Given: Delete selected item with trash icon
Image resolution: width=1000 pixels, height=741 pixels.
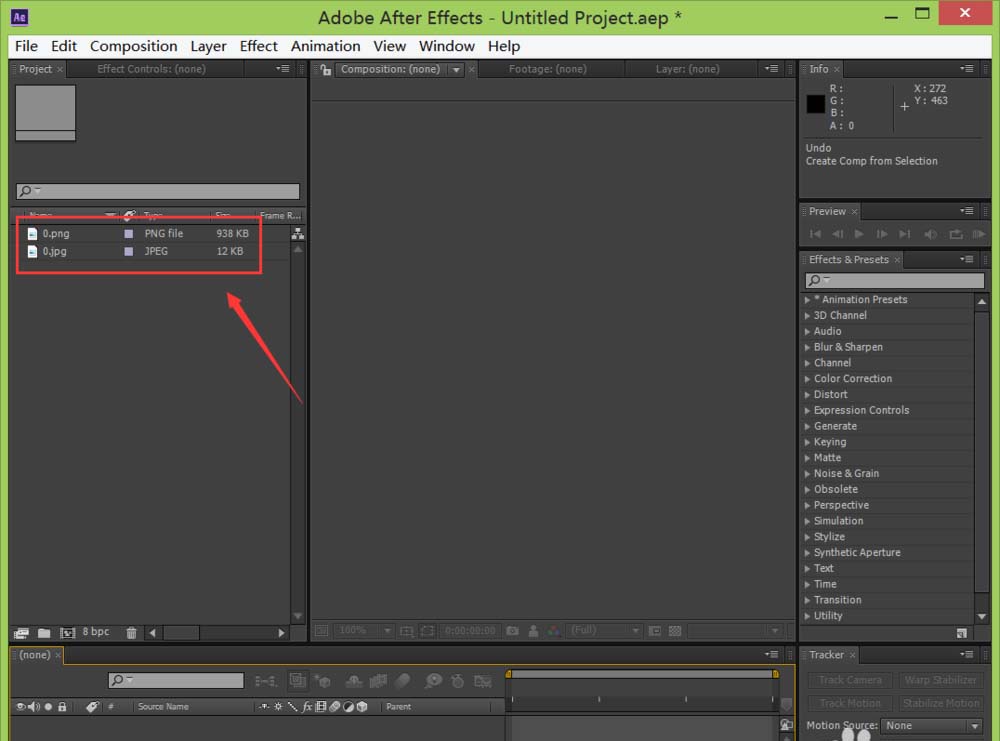Looking at the screenshot, I should [131, 633].
